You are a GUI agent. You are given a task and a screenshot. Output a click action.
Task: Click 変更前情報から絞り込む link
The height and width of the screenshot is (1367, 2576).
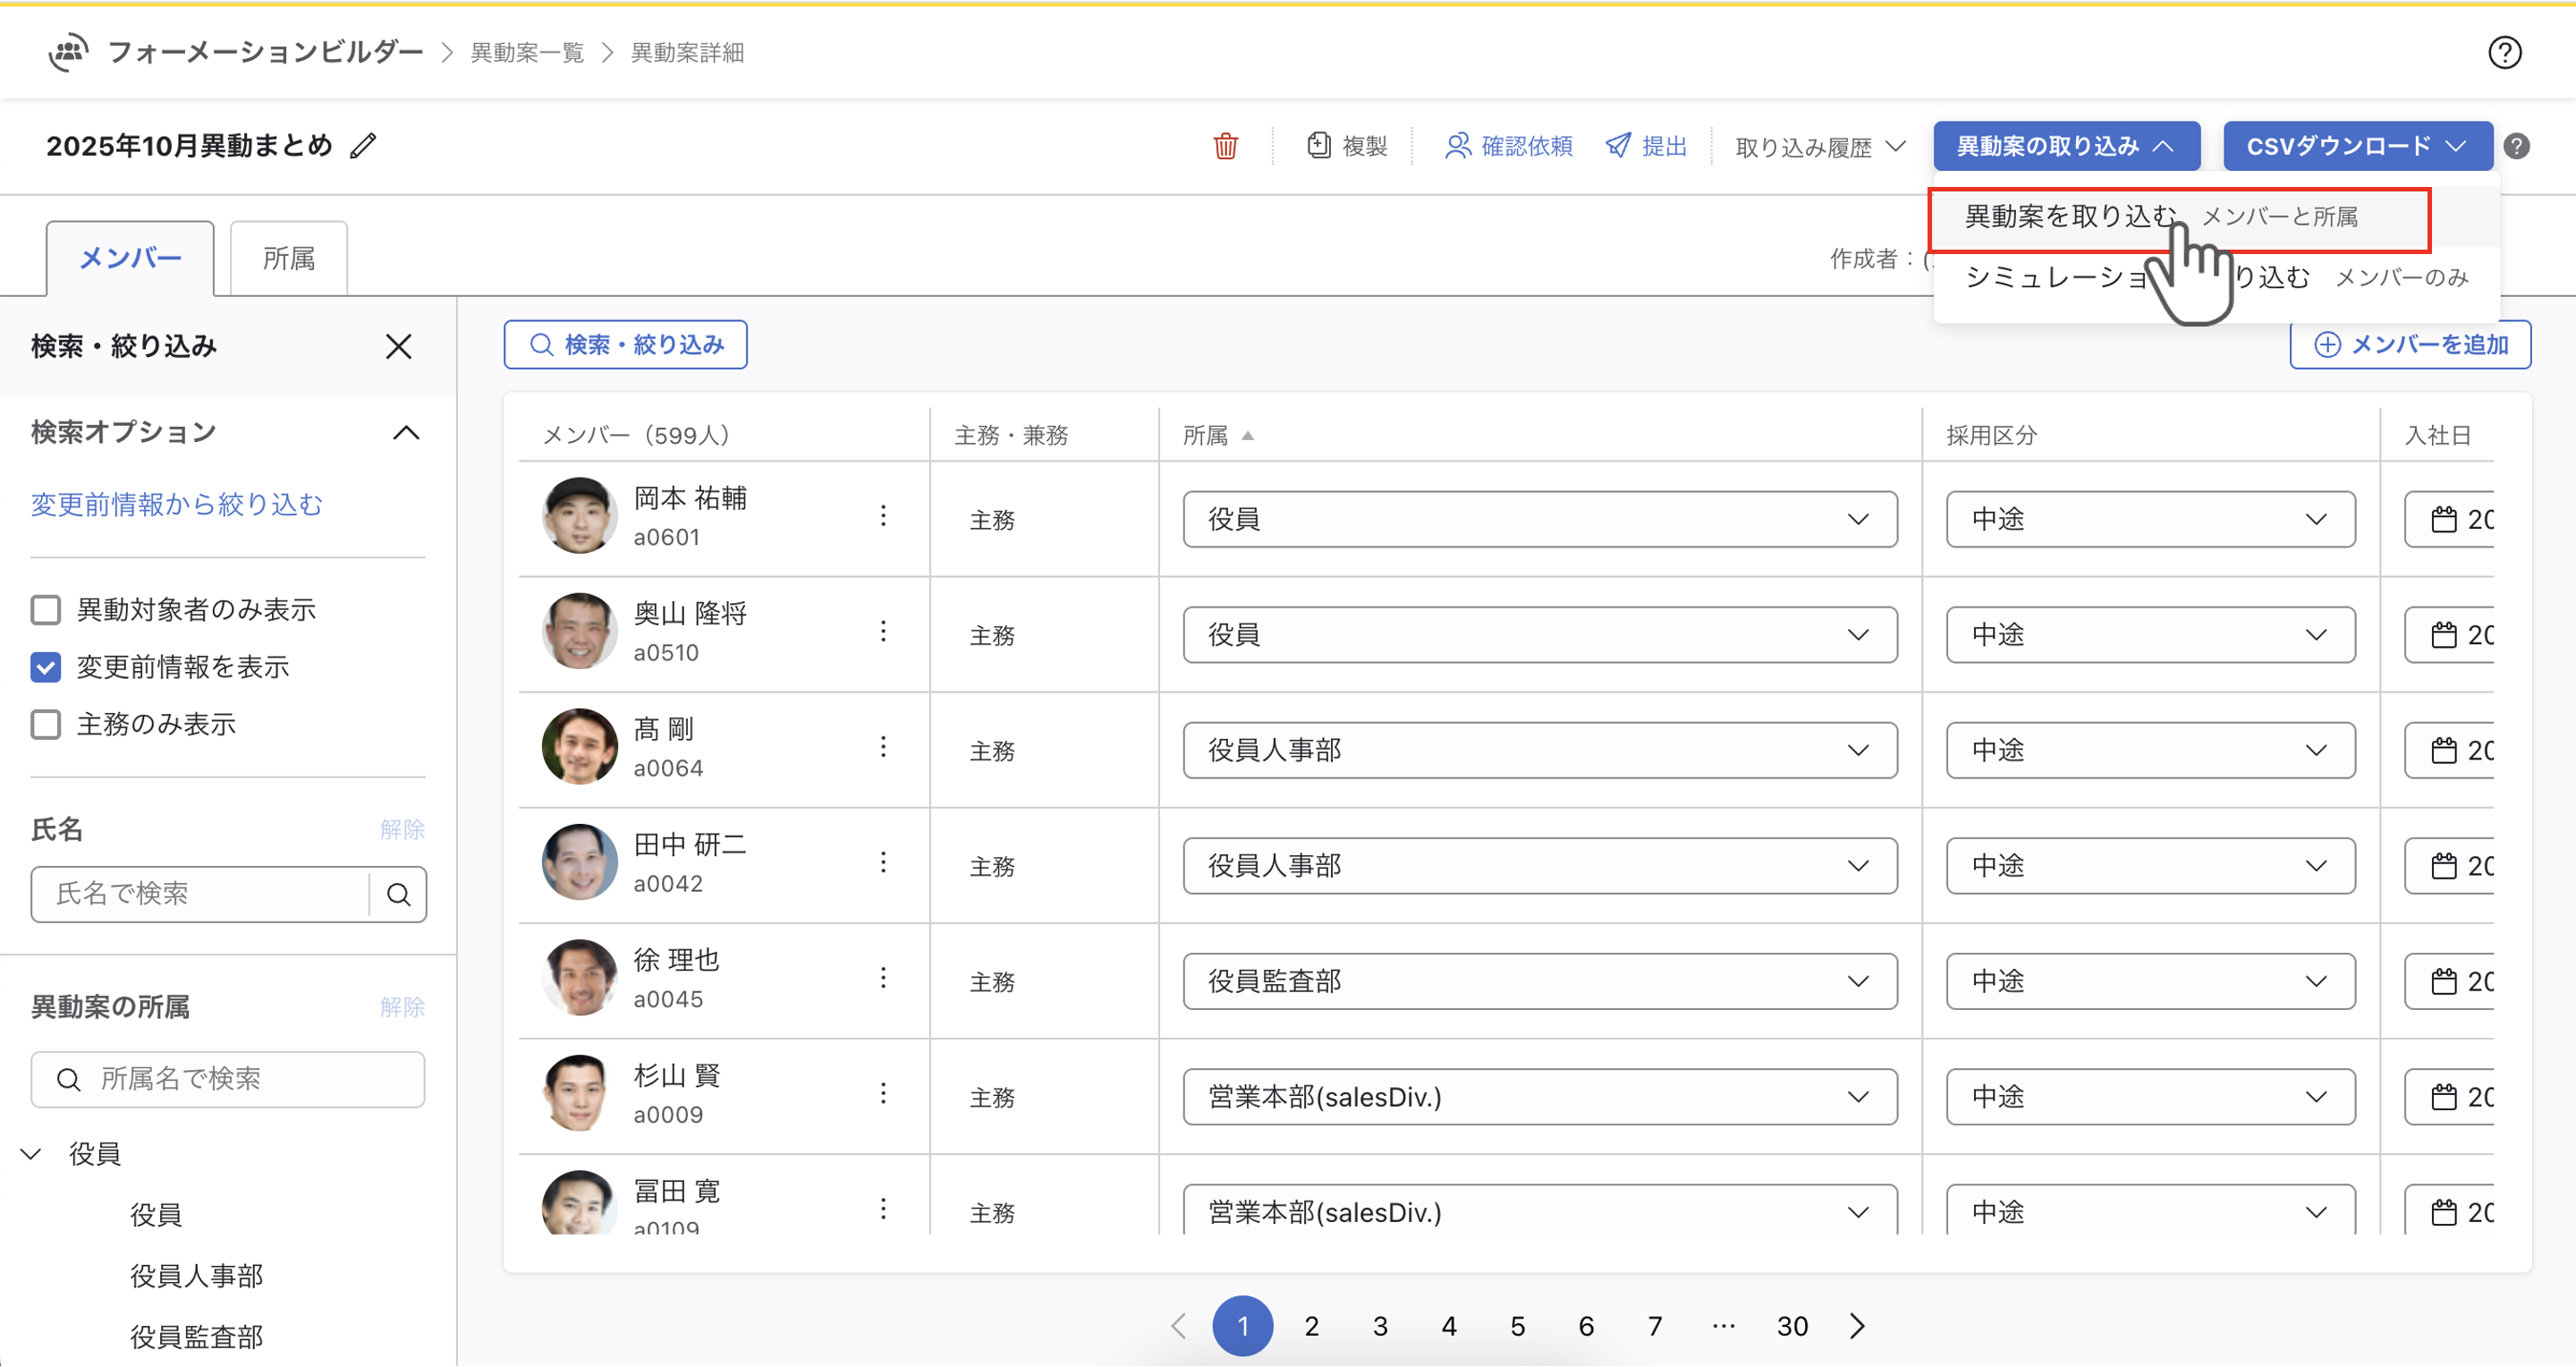pyautogui.click(x=177, y=504)
